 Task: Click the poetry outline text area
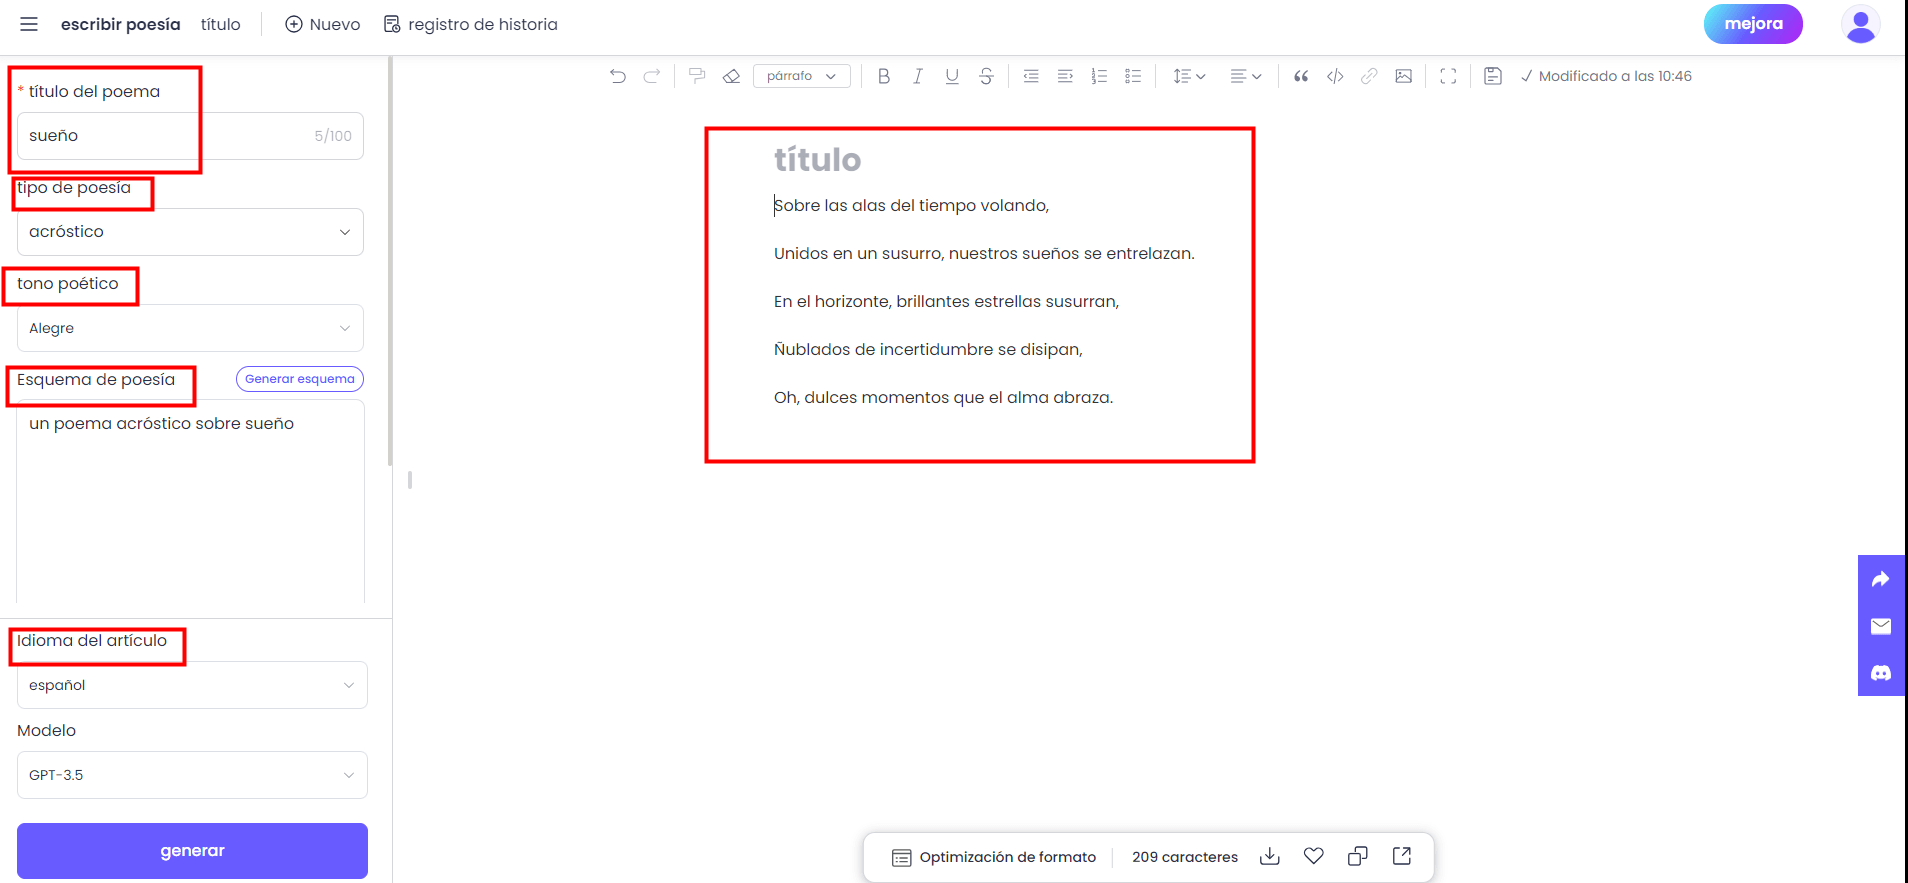coord(190,502)
